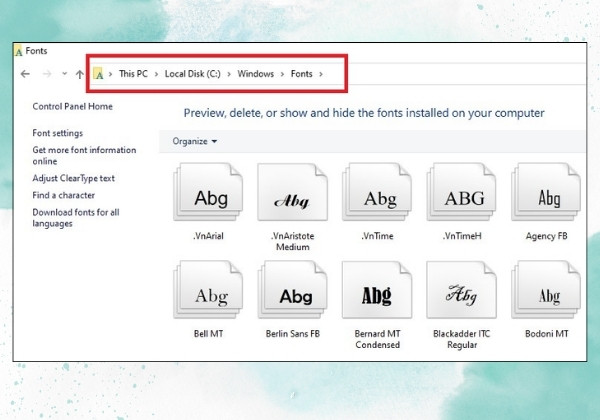Image resolution: width=600 pixels, height=420 pixels.
Task: Select the Bell MT font icon
Action: pos(208,290)
